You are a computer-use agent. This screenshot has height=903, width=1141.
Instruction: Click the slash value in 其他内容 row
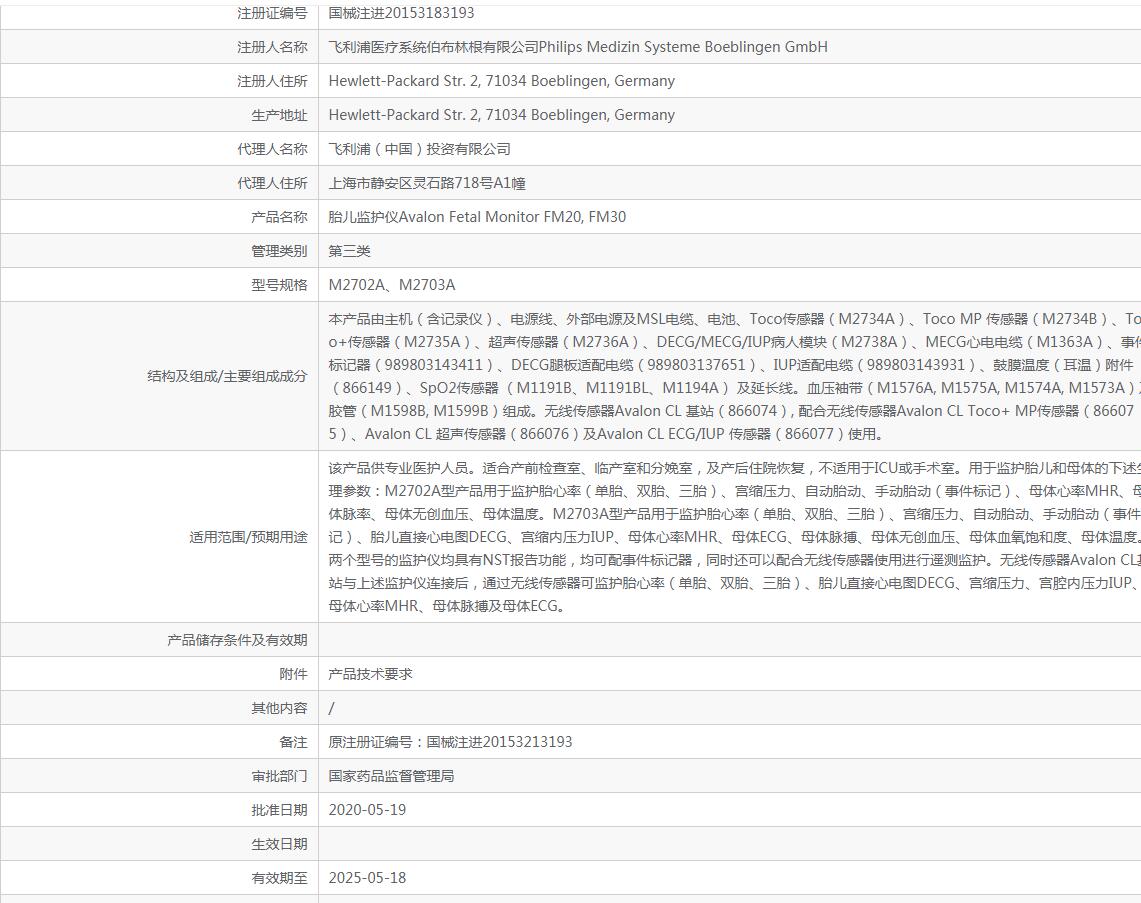(332, 708)
